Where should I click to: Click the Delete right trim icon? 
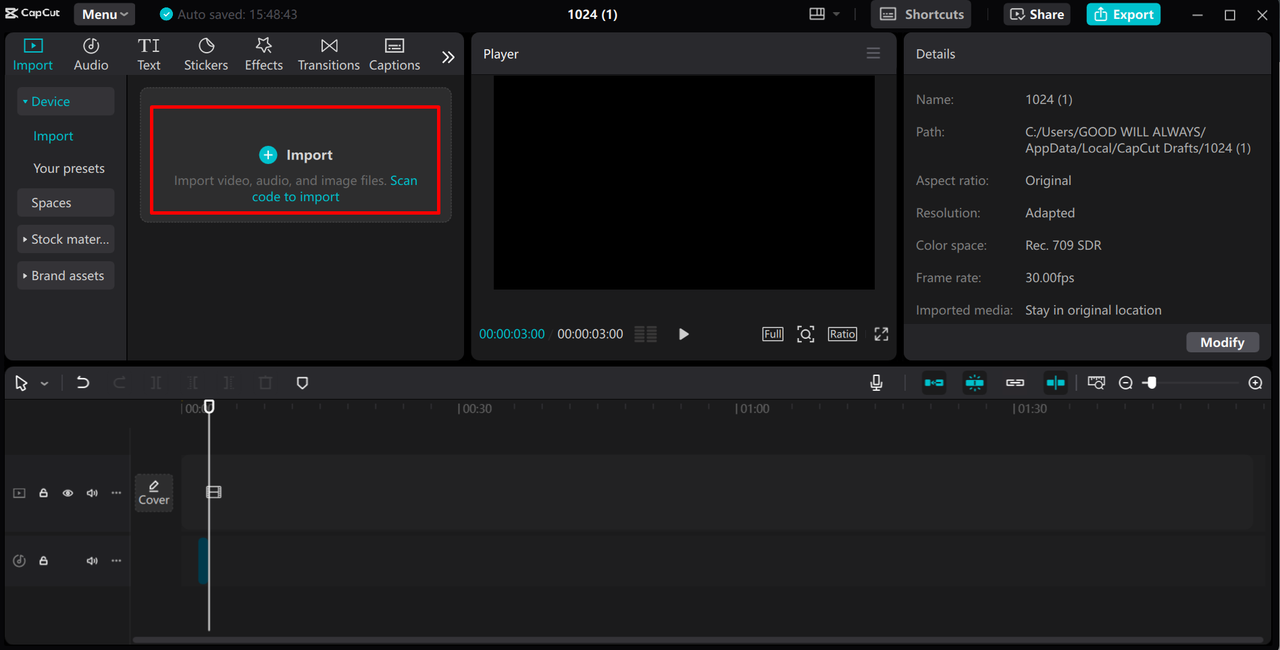point(229,383)
